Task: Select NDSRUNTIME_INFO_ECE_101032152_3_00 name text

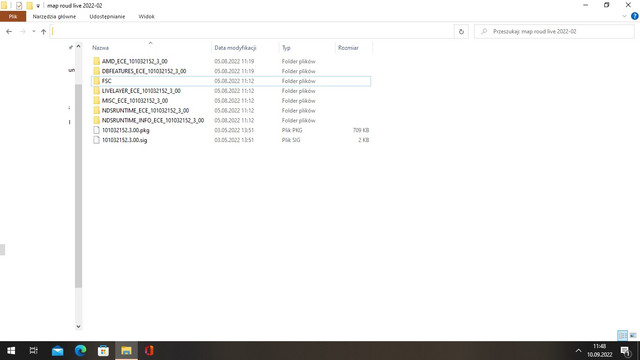Action: 153,120
